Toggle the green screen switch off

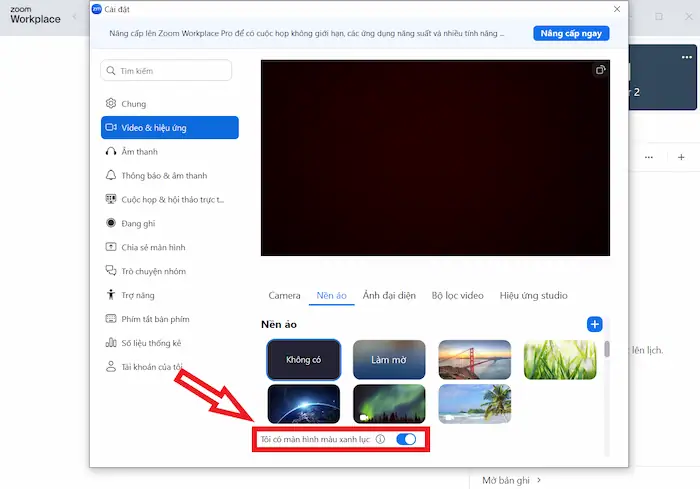coord(406,439)
